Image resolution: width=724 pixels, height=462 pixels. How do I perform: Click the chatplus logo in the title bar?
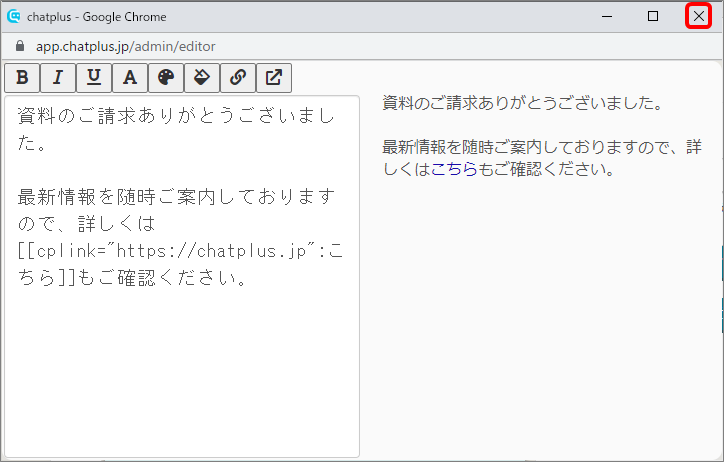click(x=14, y=16)
